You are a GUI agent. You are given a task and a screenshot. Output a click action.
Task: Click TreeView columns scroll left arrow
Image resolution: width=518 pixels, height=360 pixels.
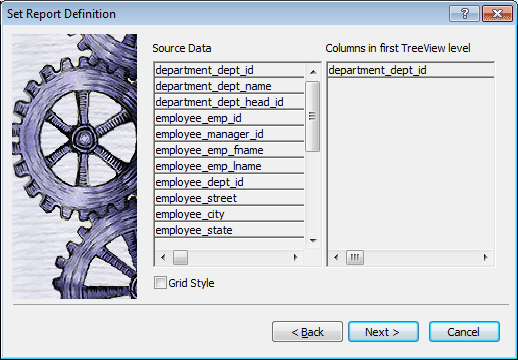[x=336, y=257]
